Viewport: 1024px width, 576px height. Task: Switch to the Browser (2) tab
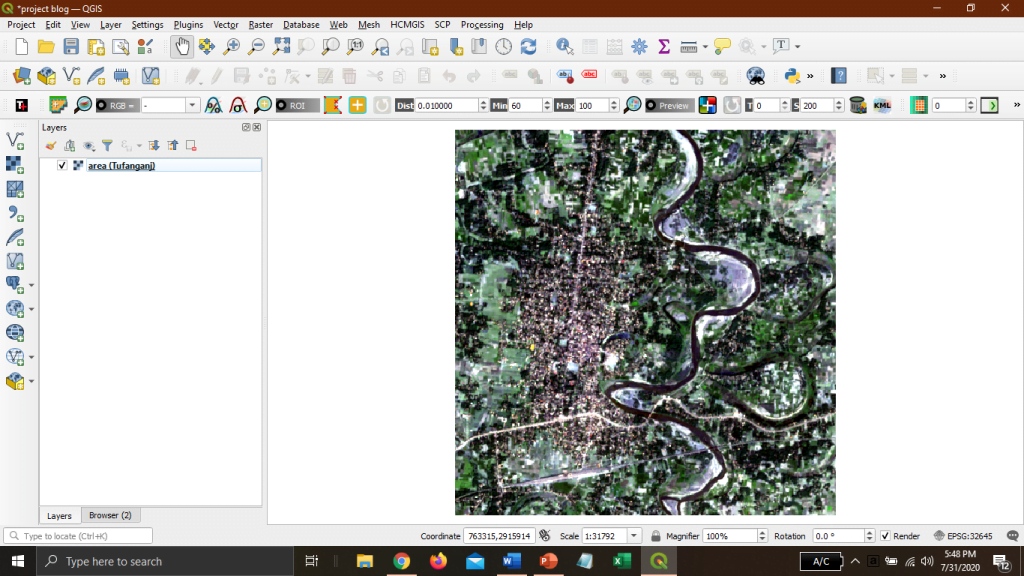(110, 515)
